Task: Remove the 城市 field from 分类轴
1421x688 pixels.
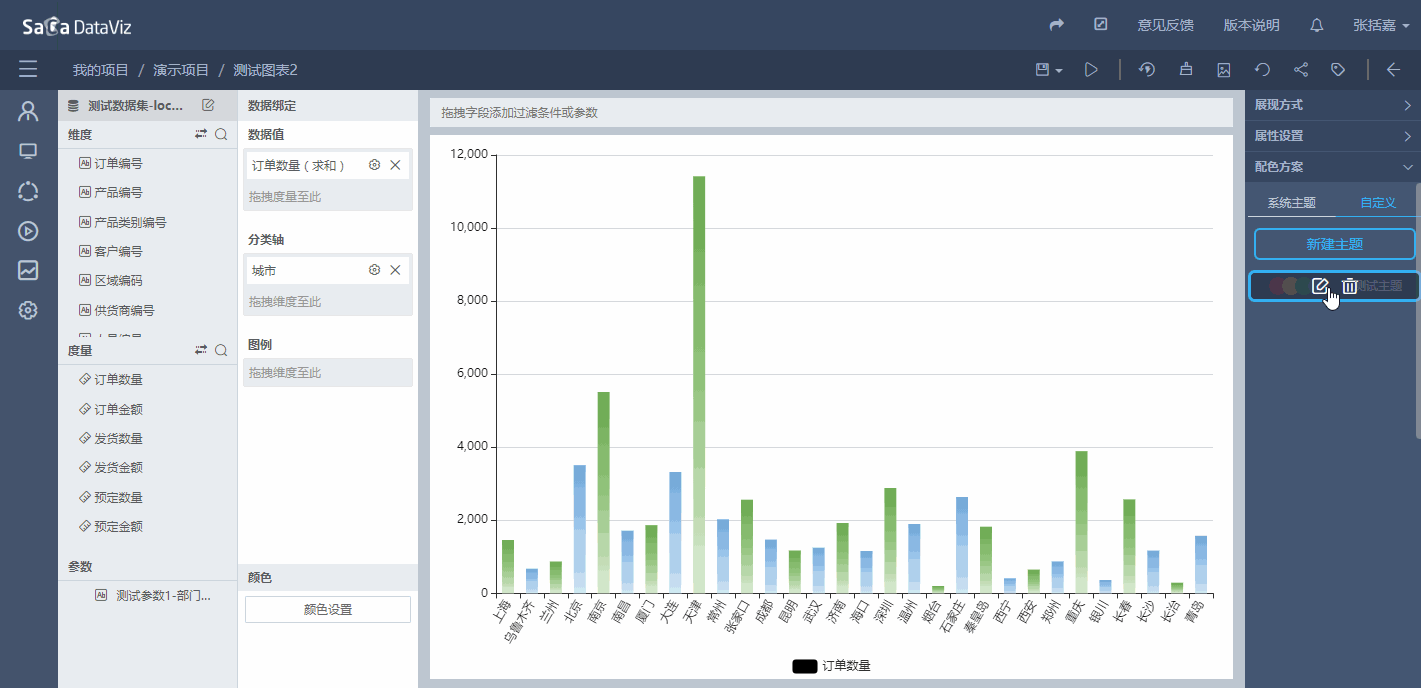Action: point(395,270)
